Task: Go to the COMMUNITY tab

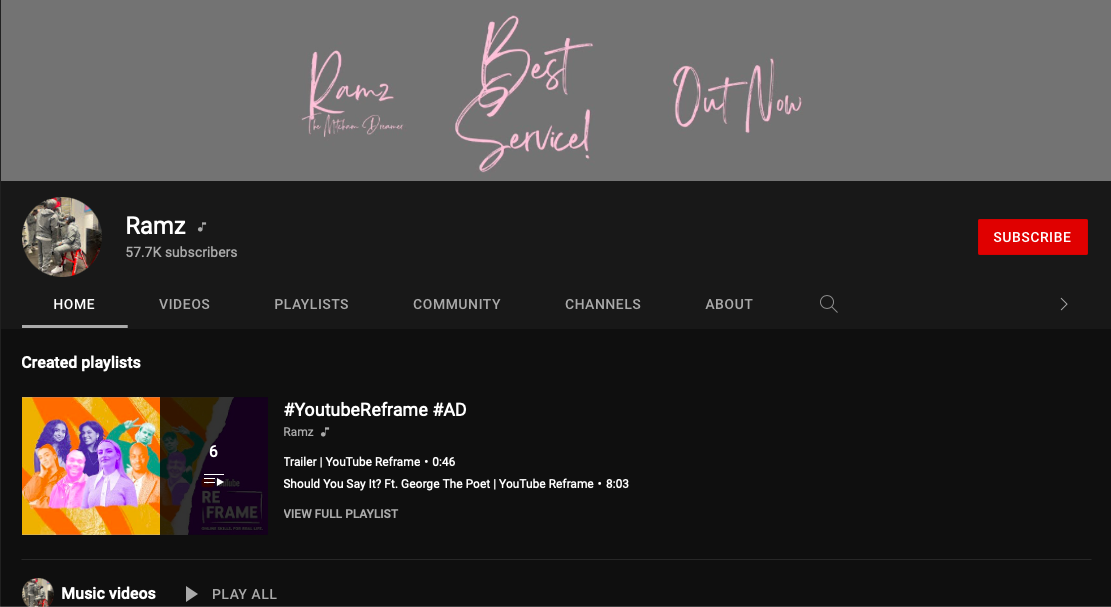Action: [x=457, y=304]
